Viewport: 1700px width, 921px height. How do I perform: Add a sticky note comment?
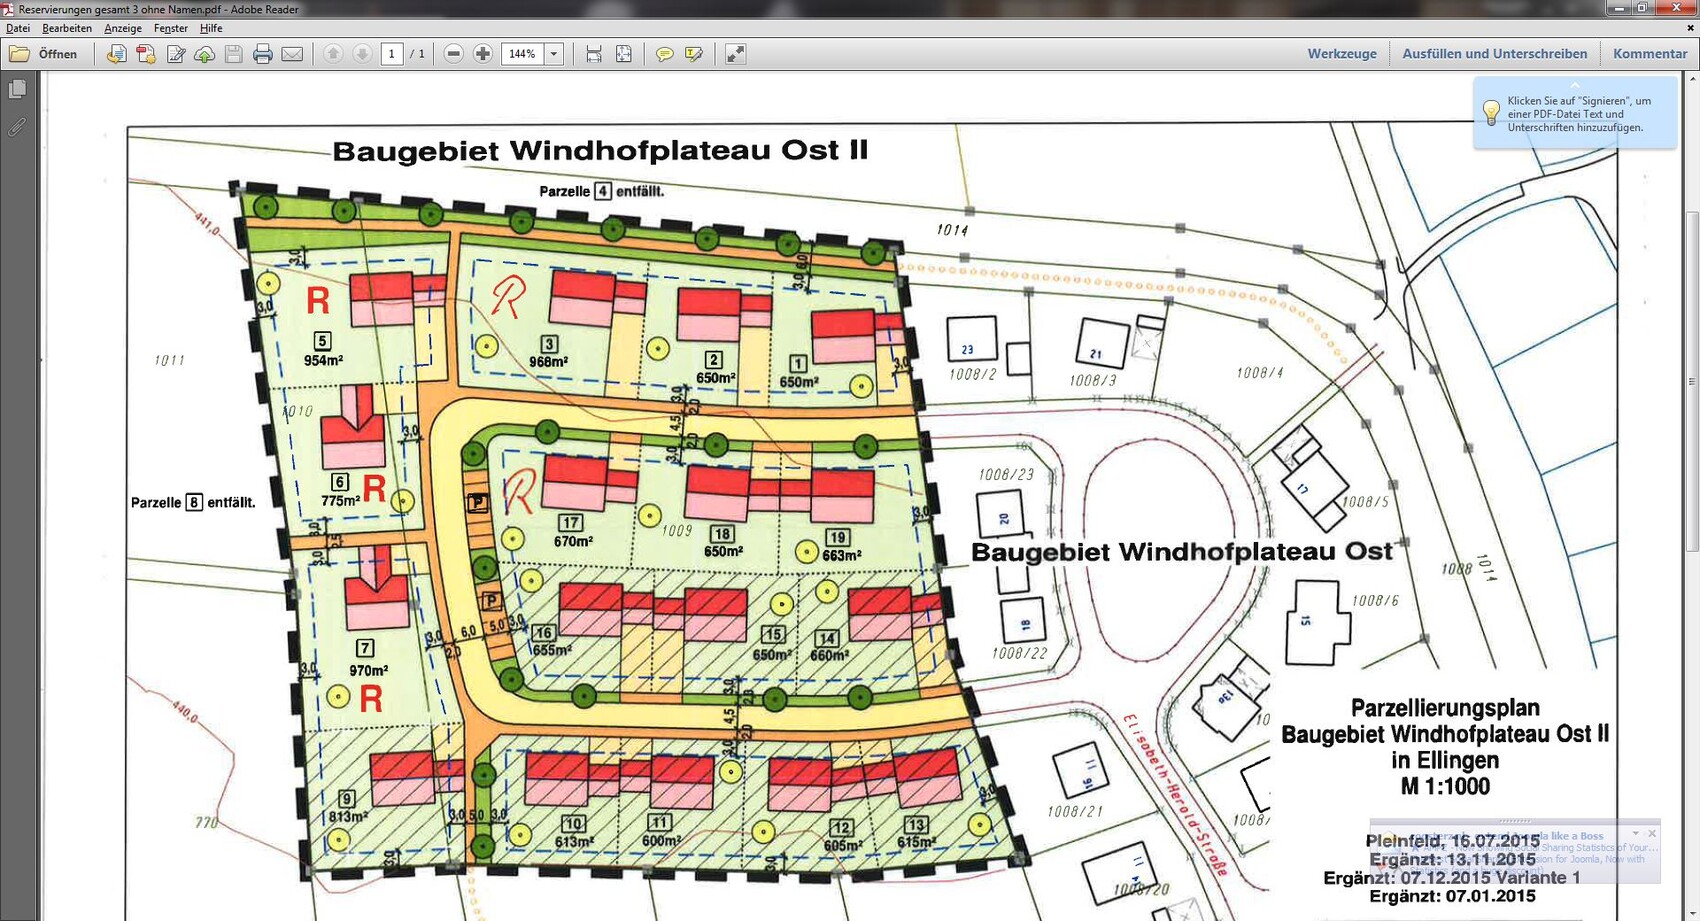(664, 54)
